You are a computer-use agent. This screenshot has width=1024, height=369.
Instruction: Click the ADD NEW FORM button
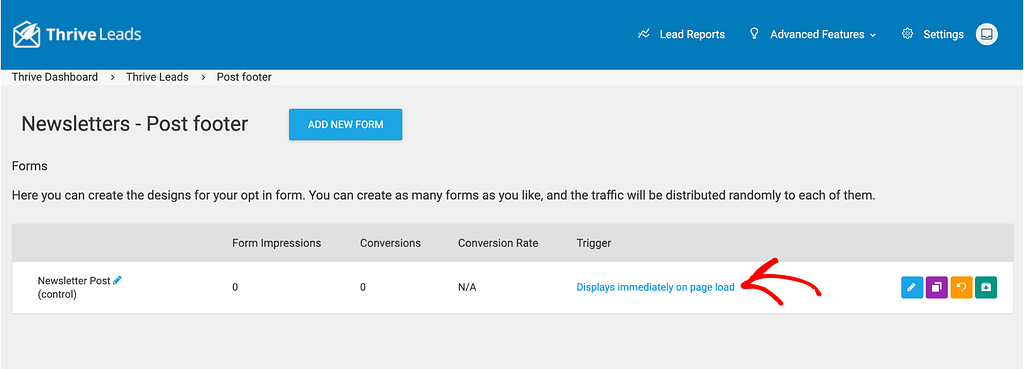pos(345,124)
